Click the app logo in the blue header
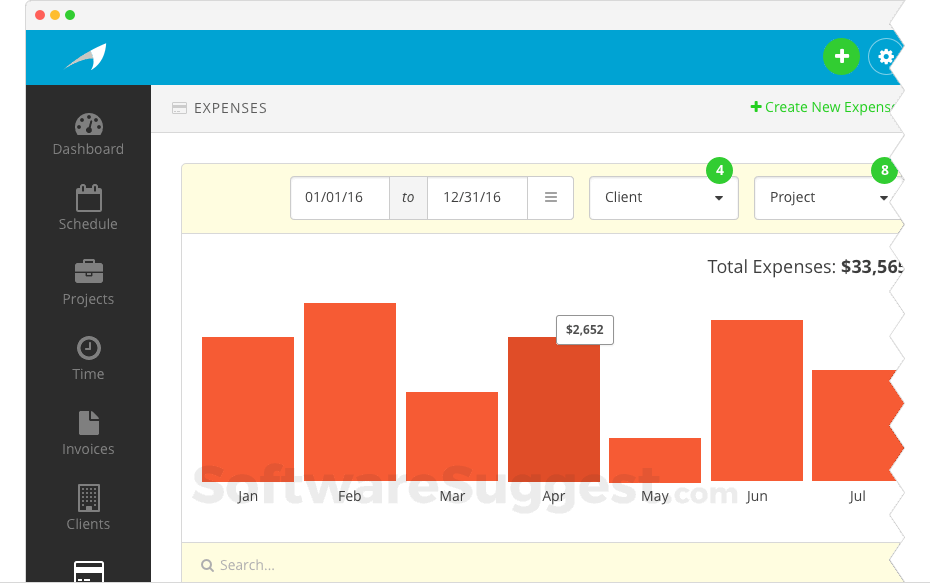This screenshot has height=583, width=930. coord(86,57)
